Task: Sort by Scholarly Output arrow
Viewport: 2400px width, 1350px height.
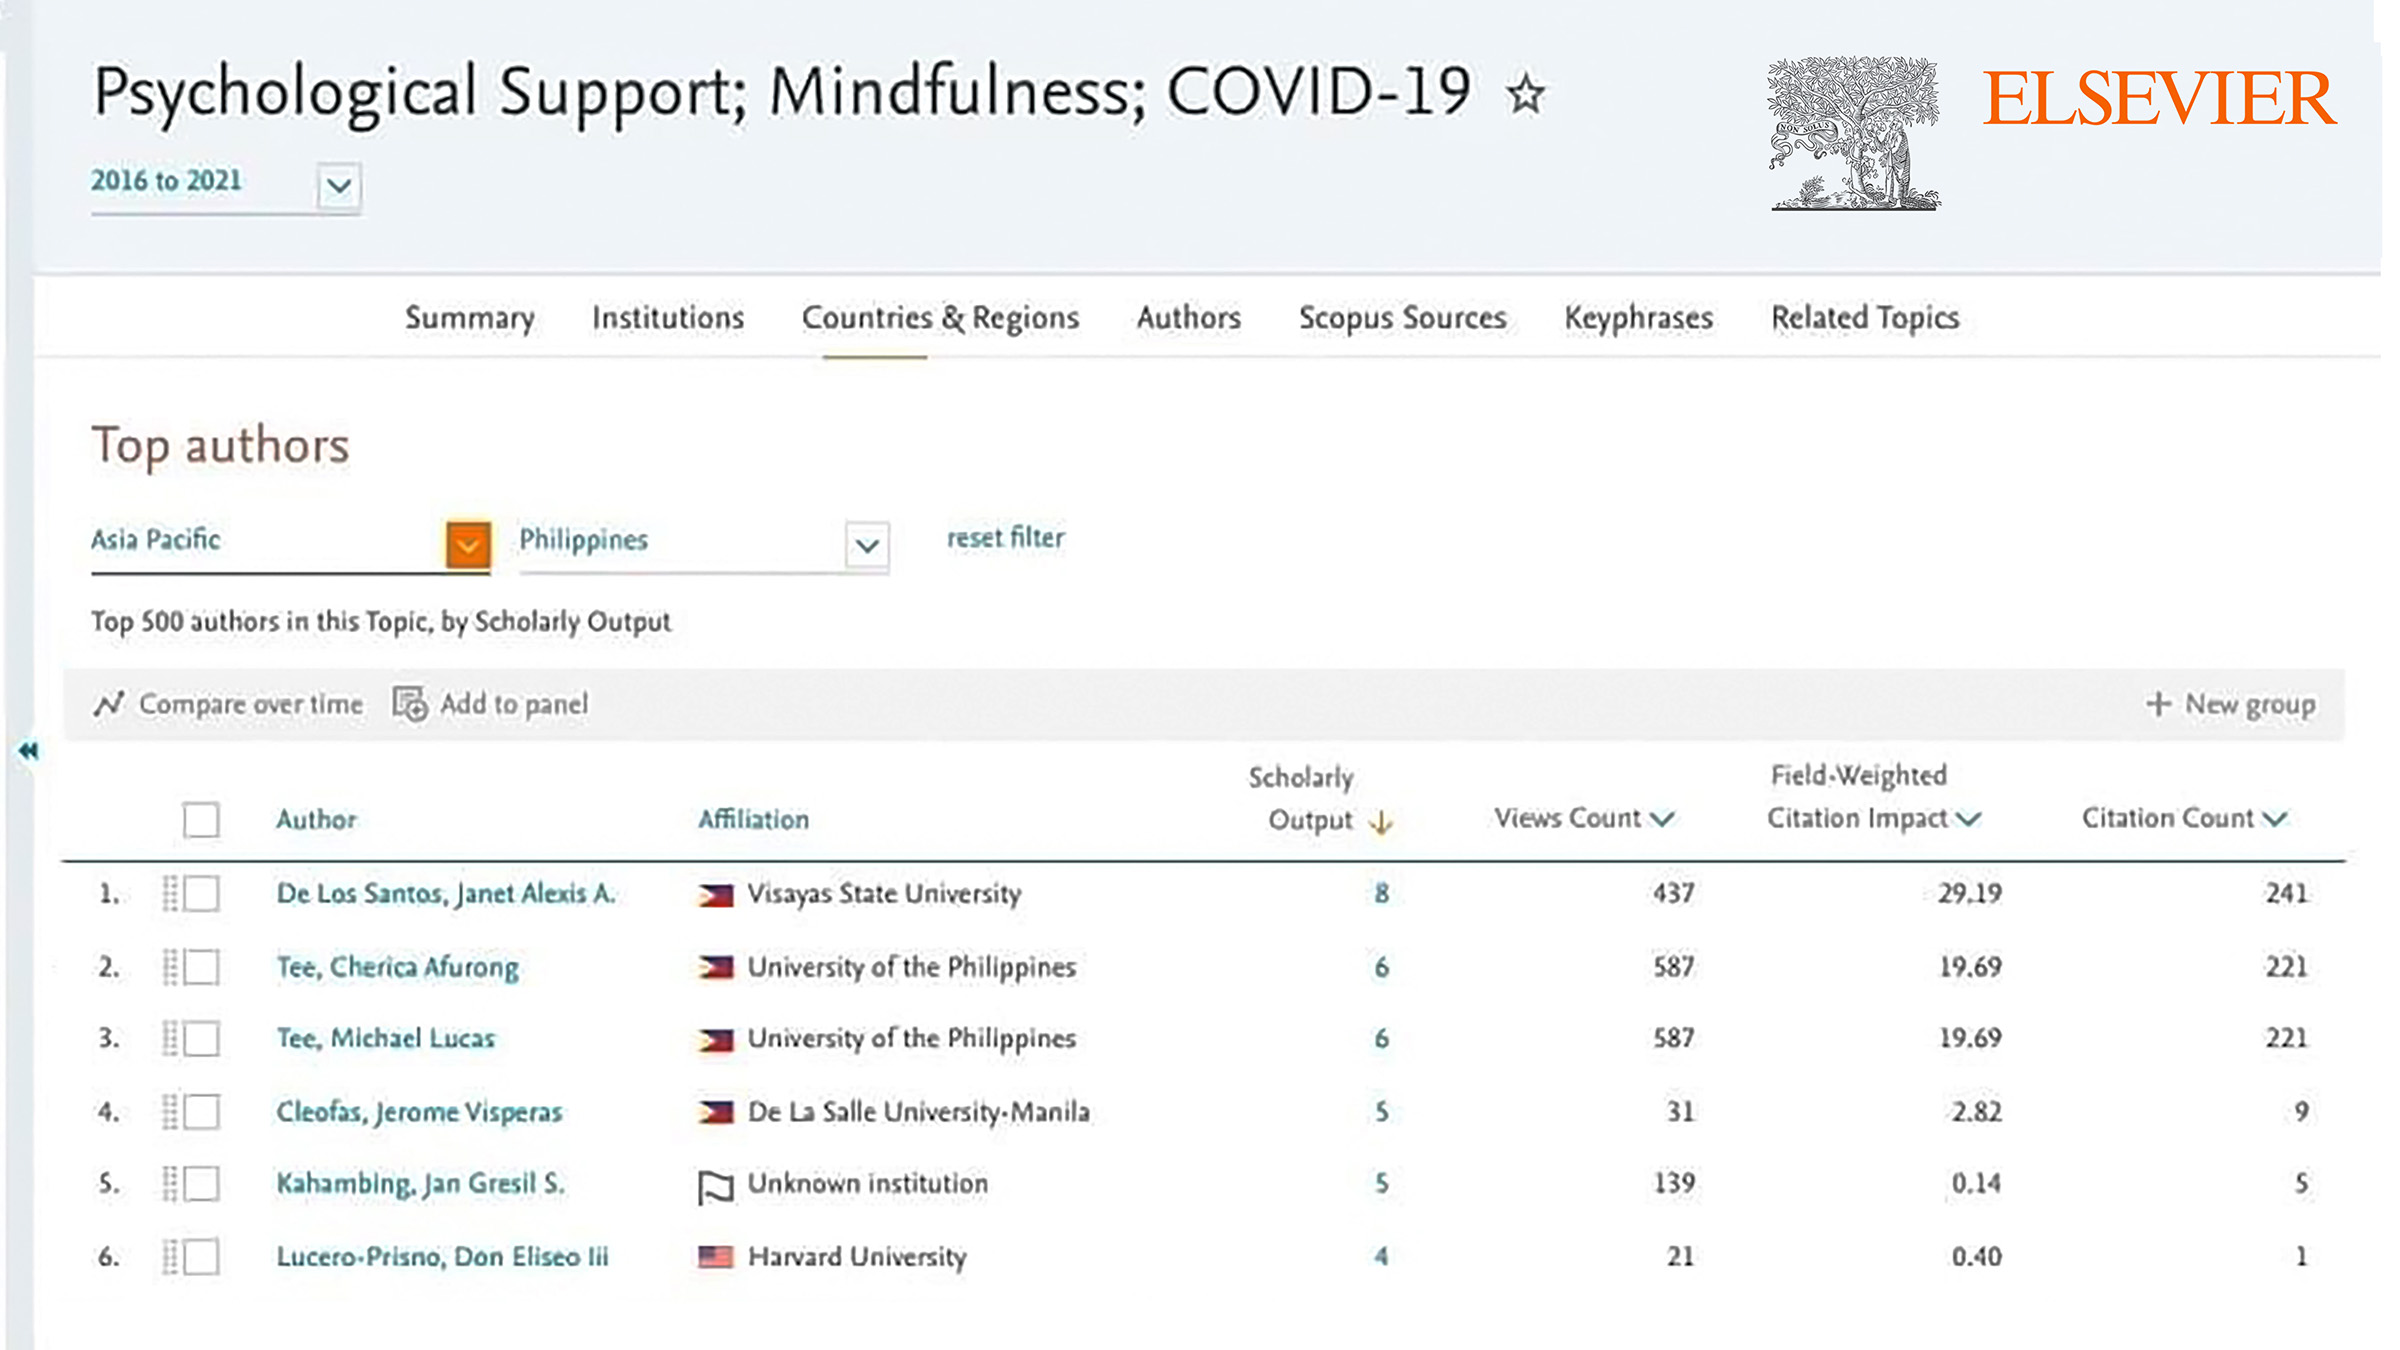Action: [1381, 822]
